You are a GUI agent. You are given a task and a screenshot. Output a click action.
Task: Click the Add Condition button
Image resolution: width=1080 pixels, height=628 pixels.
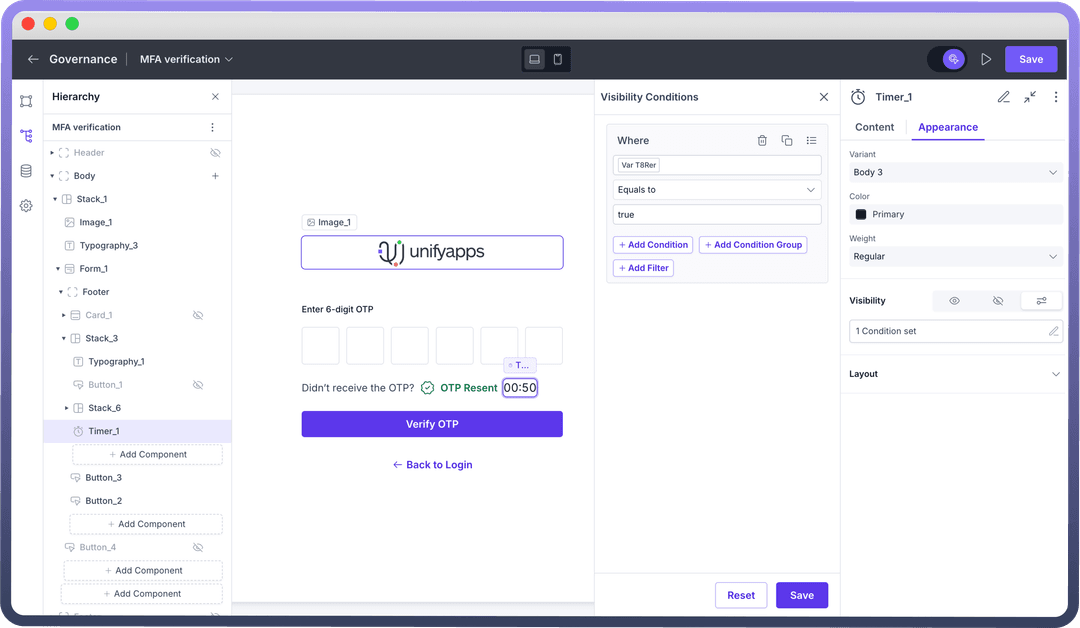point(653,245)
